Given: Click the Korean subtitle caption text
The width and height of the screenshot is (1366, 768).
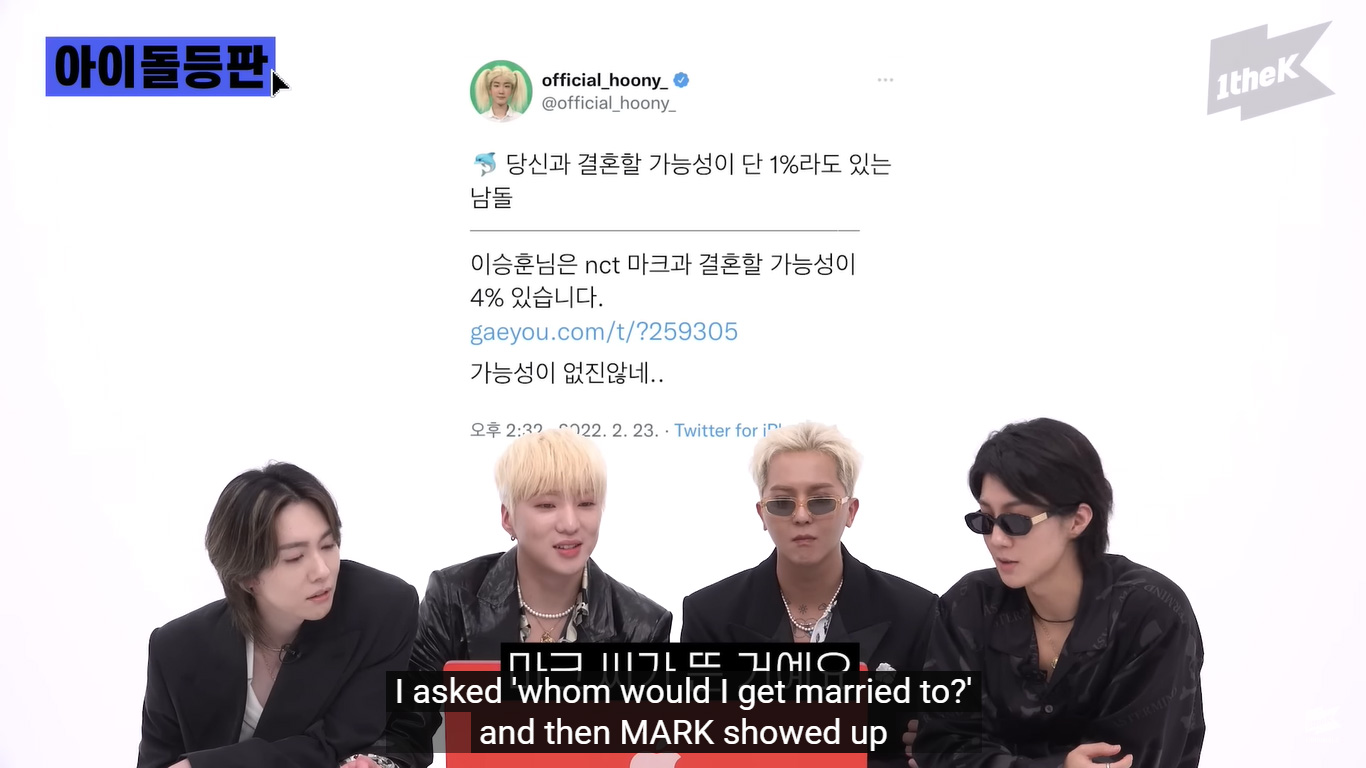Looking at the screenshot, I should click(x=680, y=662).
